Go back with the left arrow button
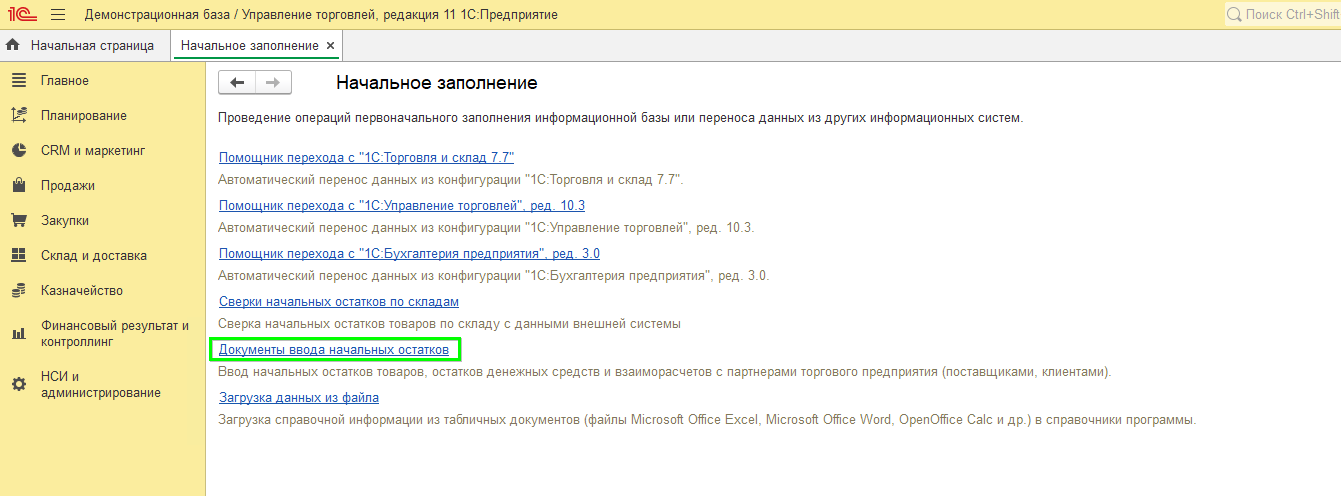This screenshot has width=1341, height=496. click(237, 83)
